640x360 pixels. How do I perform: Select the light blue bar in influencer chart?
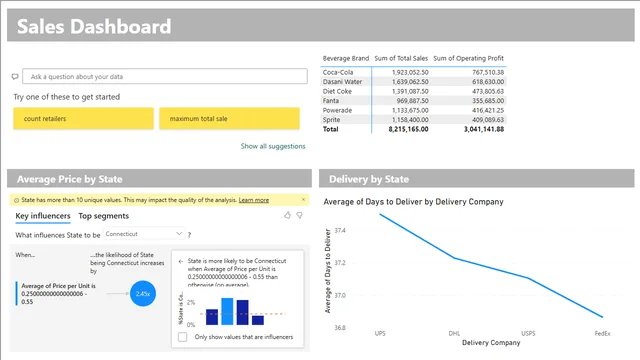click(x=227, y=311)
